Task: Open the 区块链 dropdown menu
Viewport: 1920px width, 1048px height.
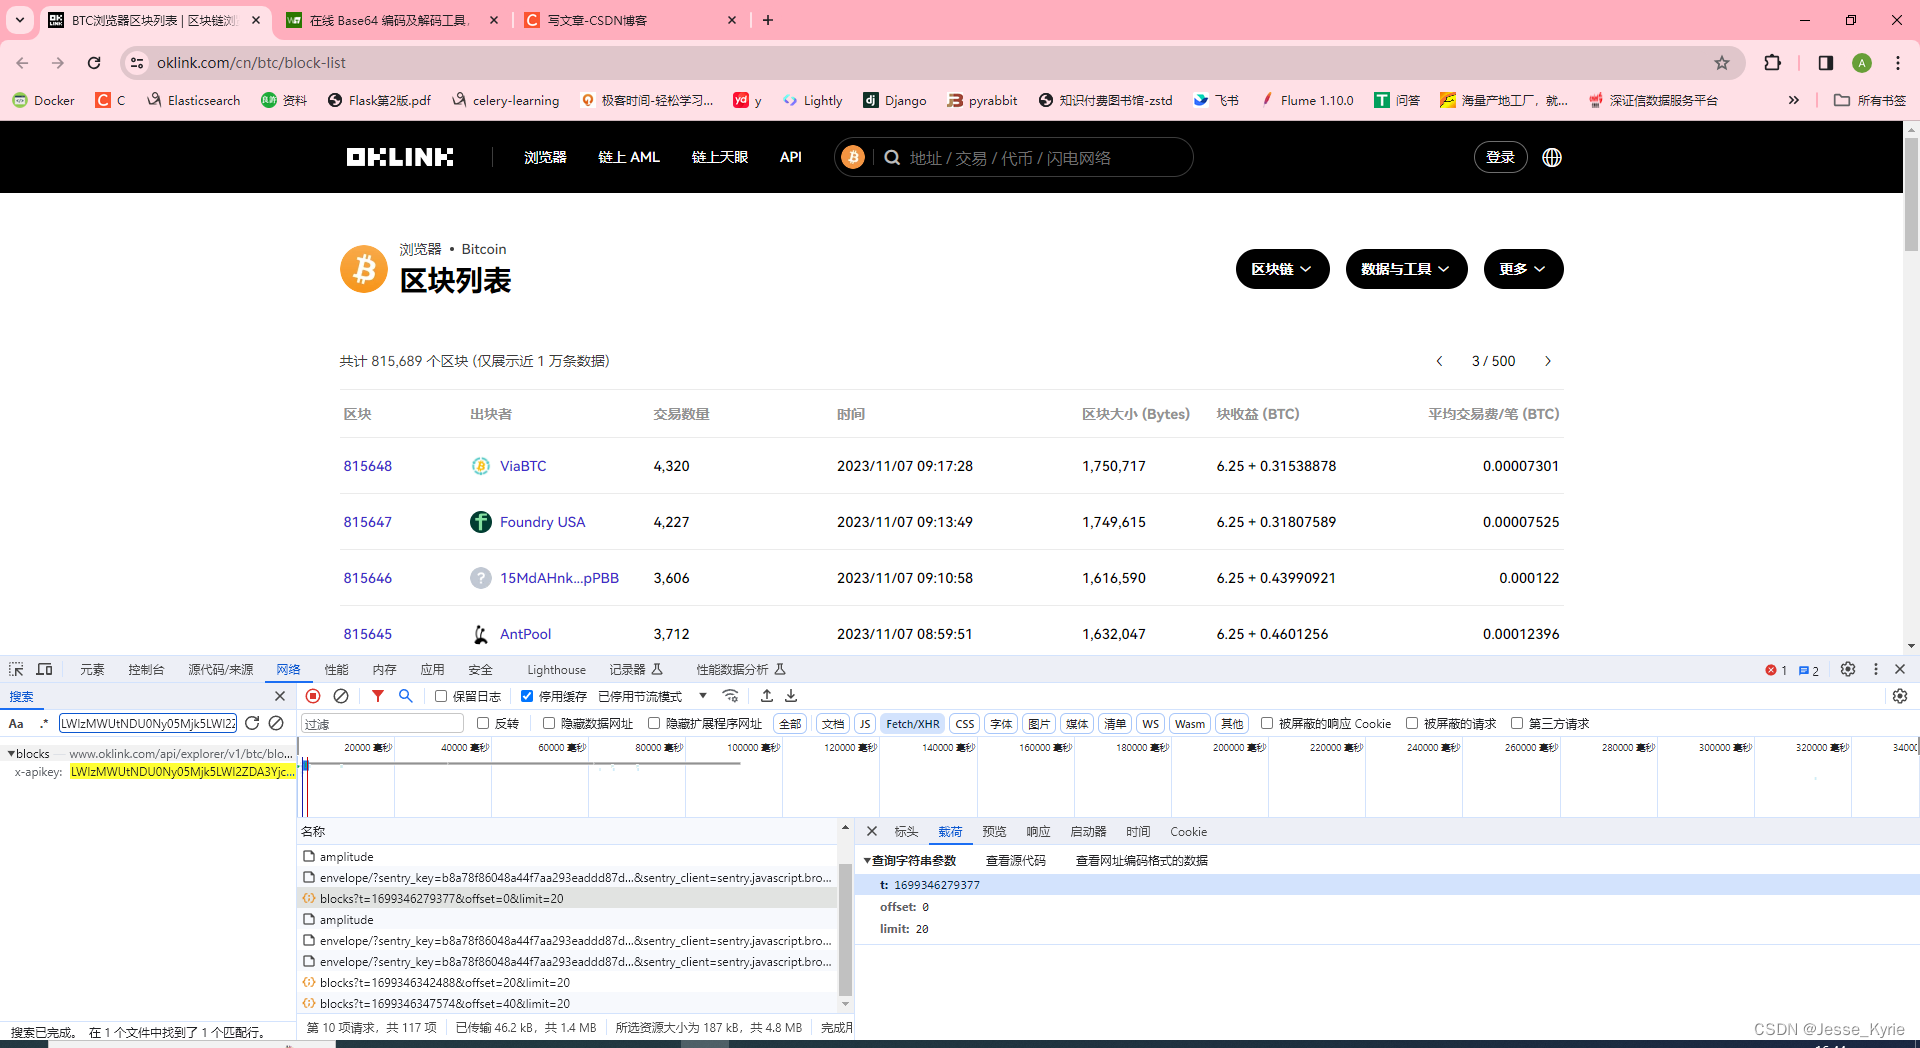Action: [1282, 269]
